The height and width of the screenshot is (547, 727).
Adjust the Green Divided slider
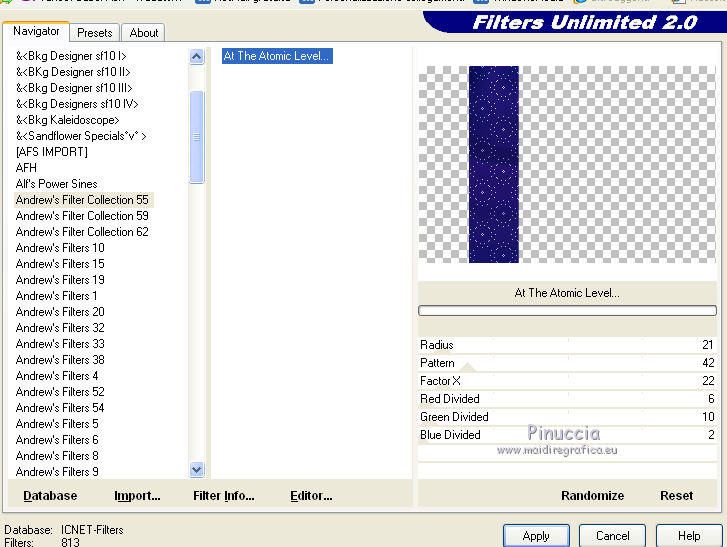(567, 417)
